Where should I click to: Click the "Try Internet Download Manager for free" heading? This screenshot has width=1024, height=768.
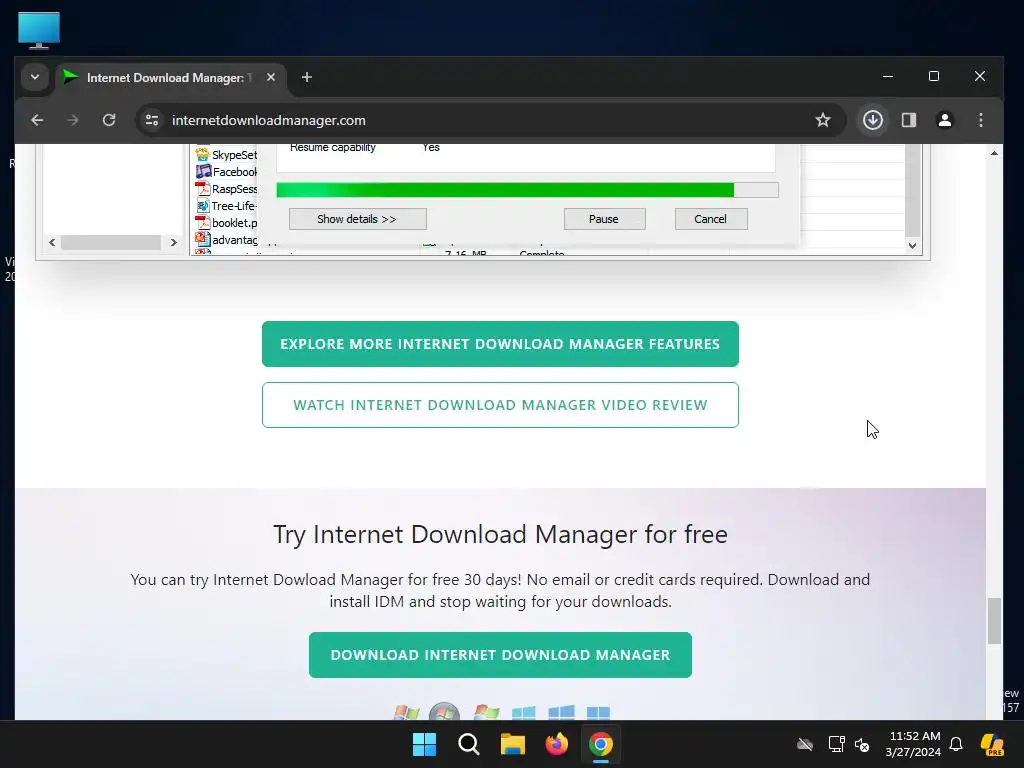[x=500, y=534]
